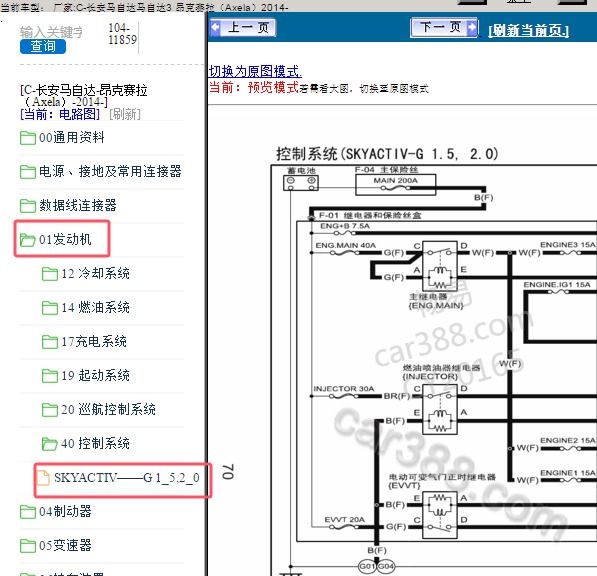Open the 电源、接地及常用连接器 folder

coord(110,171)
